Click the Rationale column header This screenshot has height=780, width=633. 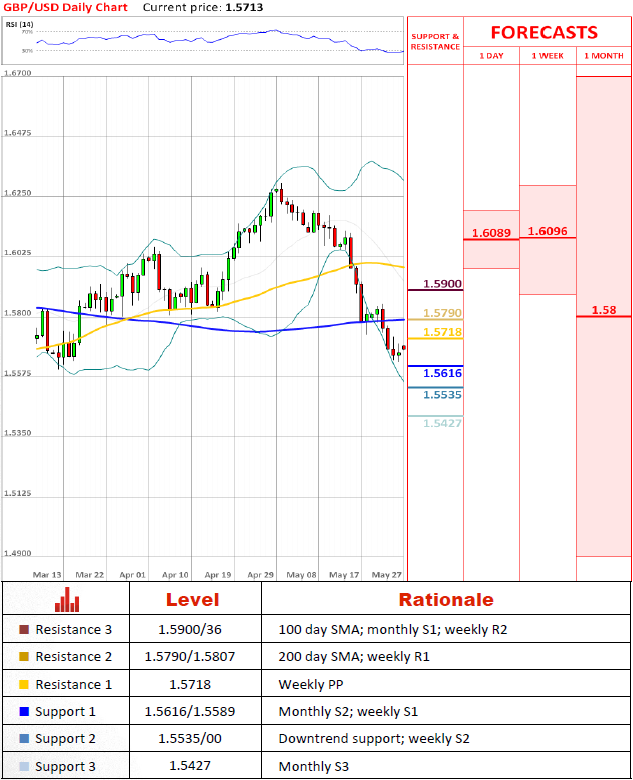446,599
